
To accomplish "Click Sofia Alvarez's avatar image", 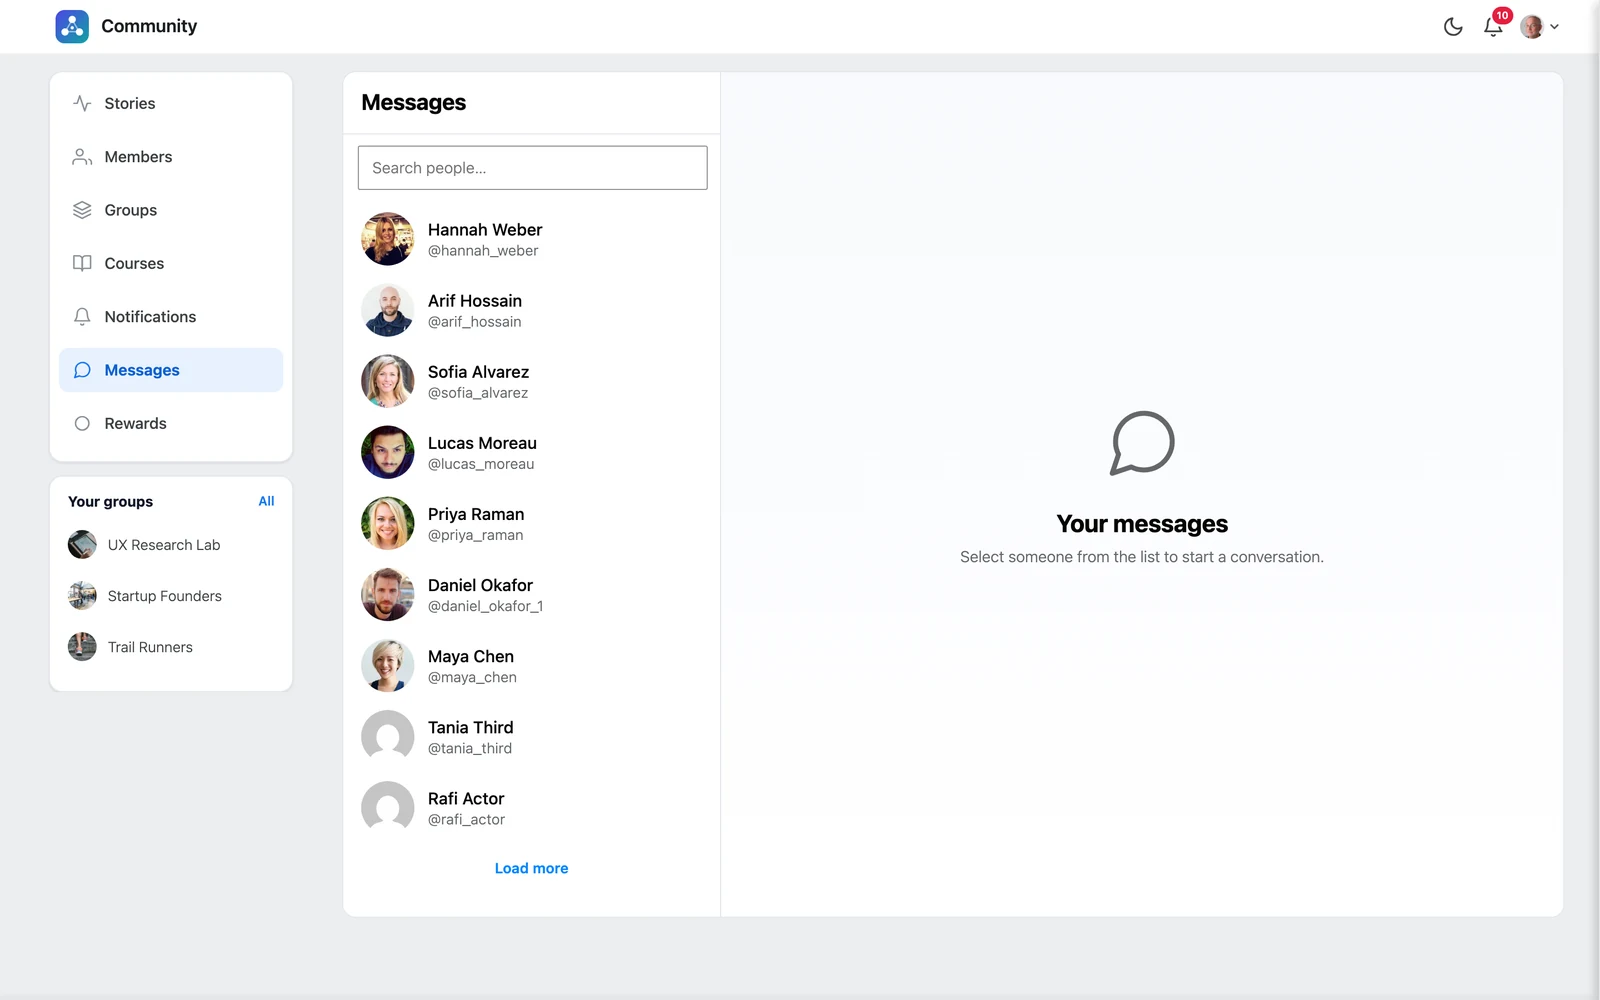I will 388,381.
